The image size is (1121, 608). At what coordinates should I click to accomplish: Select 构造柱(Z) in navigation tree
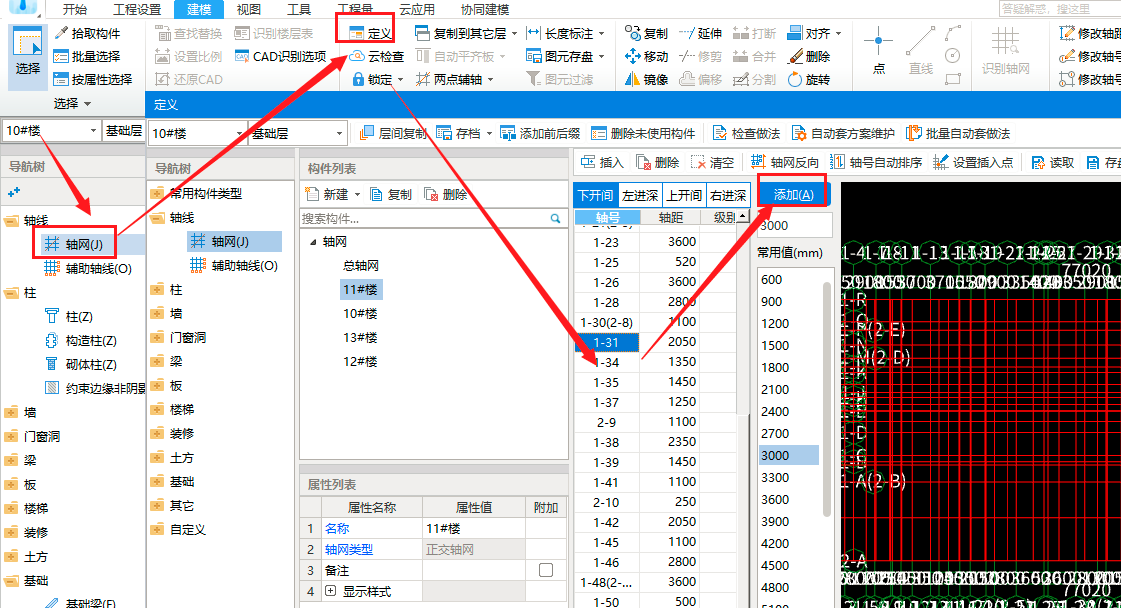(x=81, y=340)
